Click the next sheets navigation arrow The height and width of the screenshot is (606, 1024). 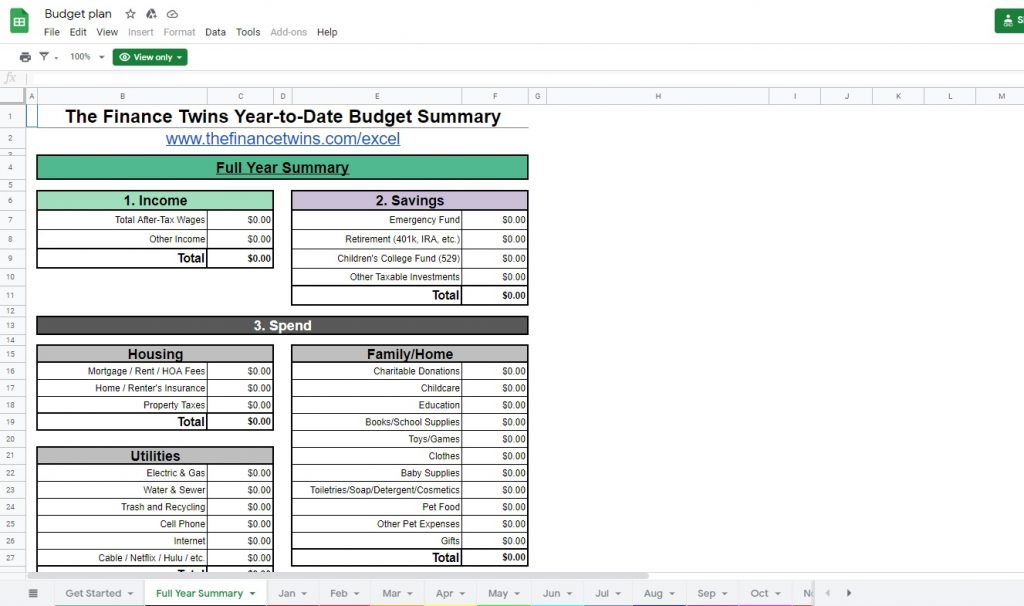(x=848, y=591)
